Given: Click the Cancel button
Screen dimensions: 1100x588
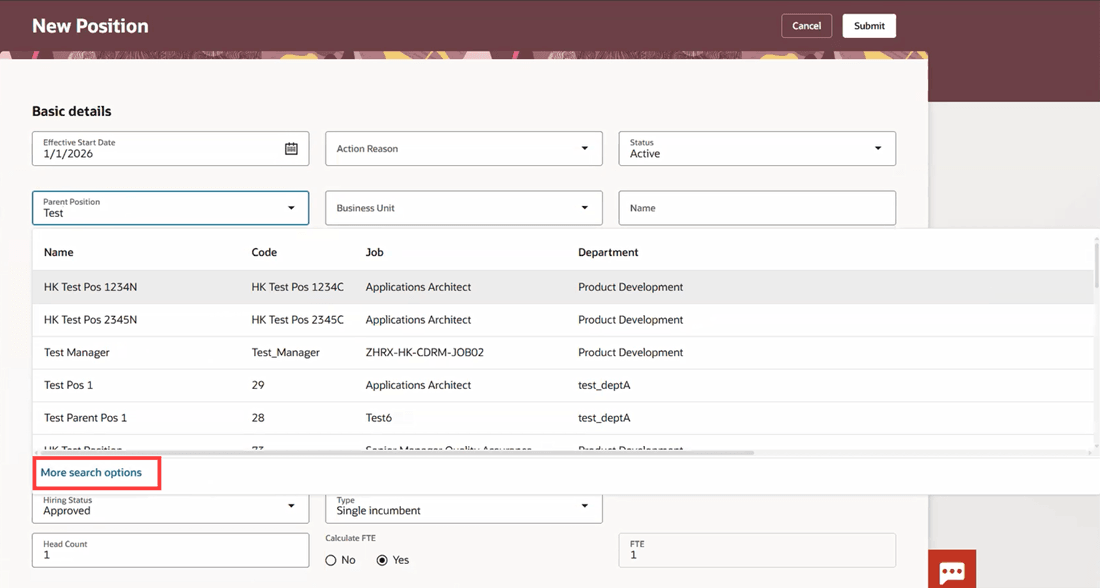Looking at the screenshot, I should [x=807, y=26].
